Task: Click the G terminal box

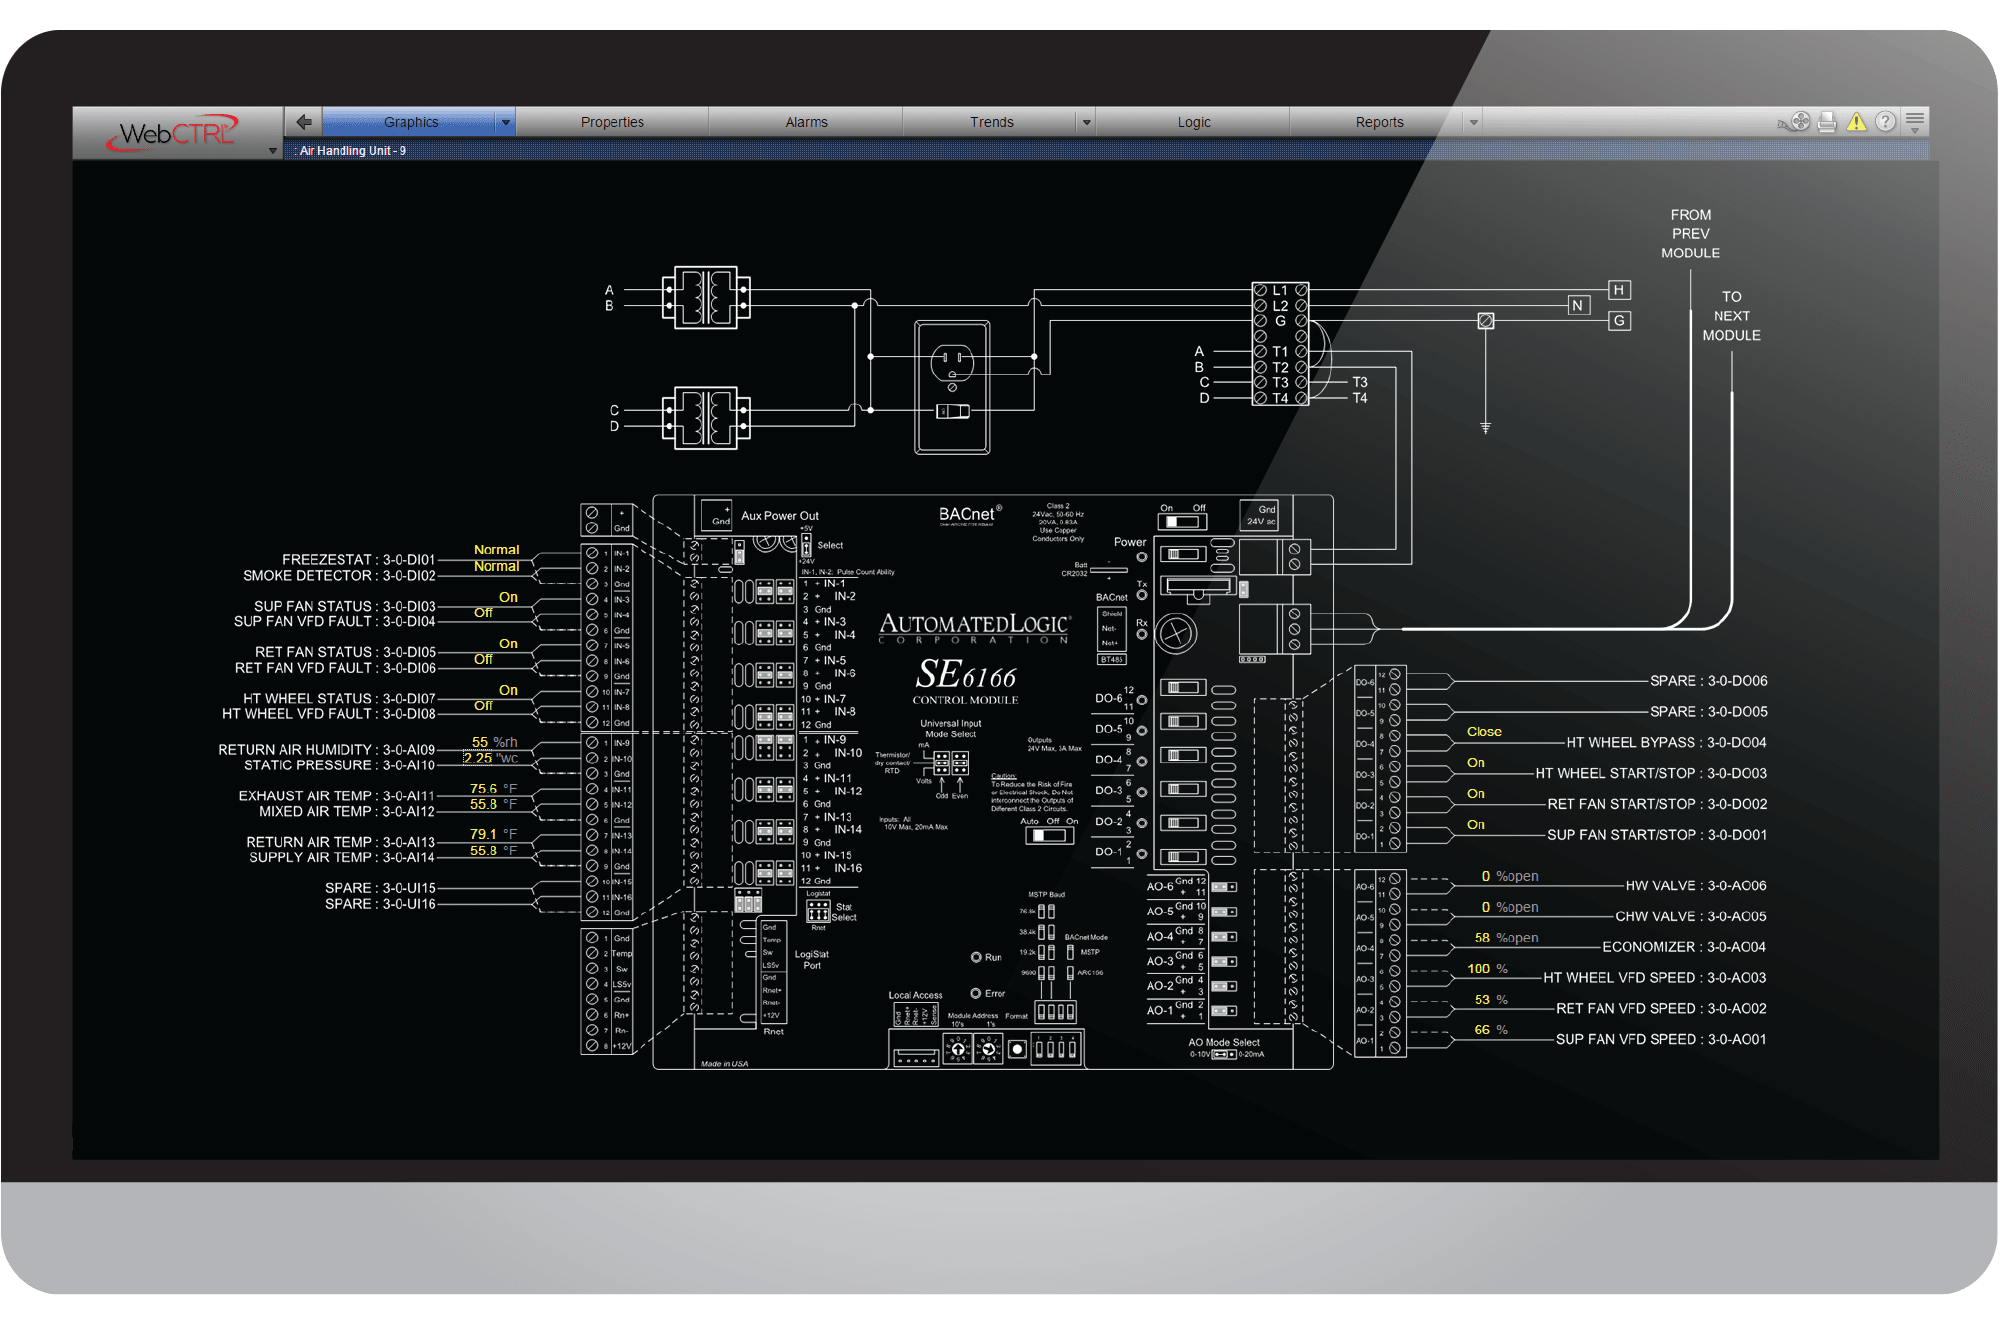Action: coord(1619,321)
